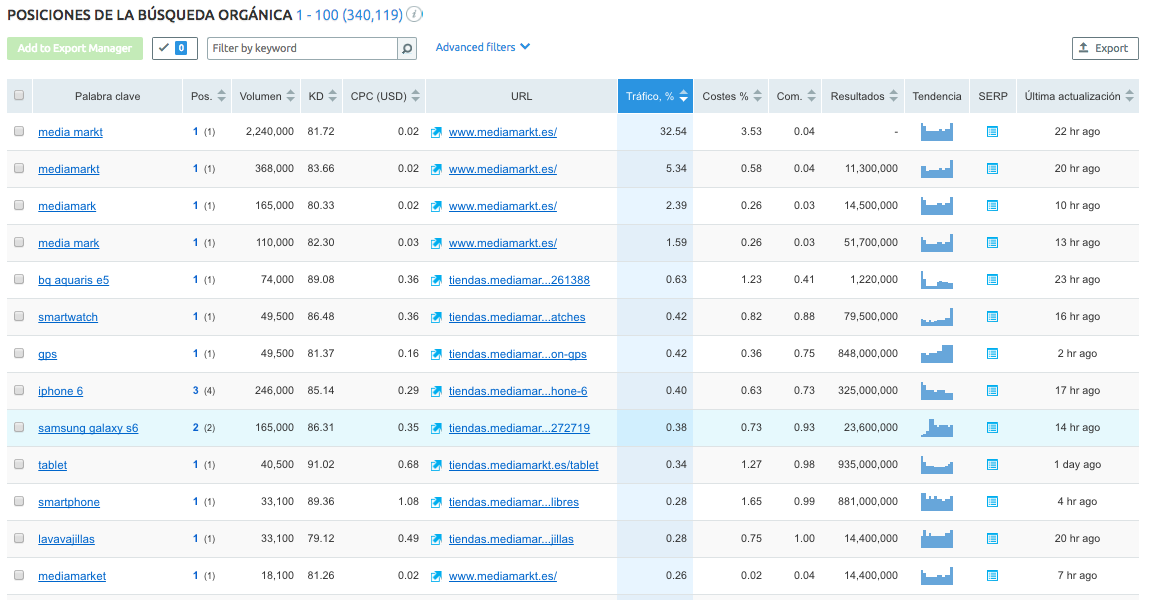Check the media markt row checkbox

(19, 132)
